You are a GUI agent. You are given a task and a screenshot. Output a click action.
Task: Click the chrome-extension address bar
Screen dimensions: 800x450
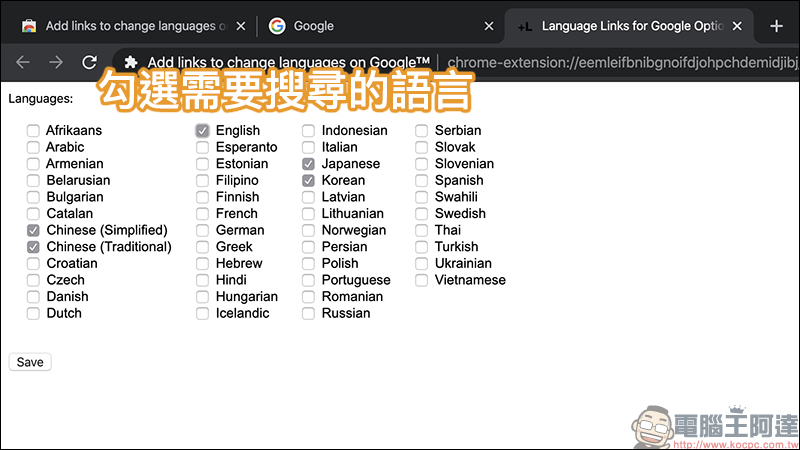[620, 62]
